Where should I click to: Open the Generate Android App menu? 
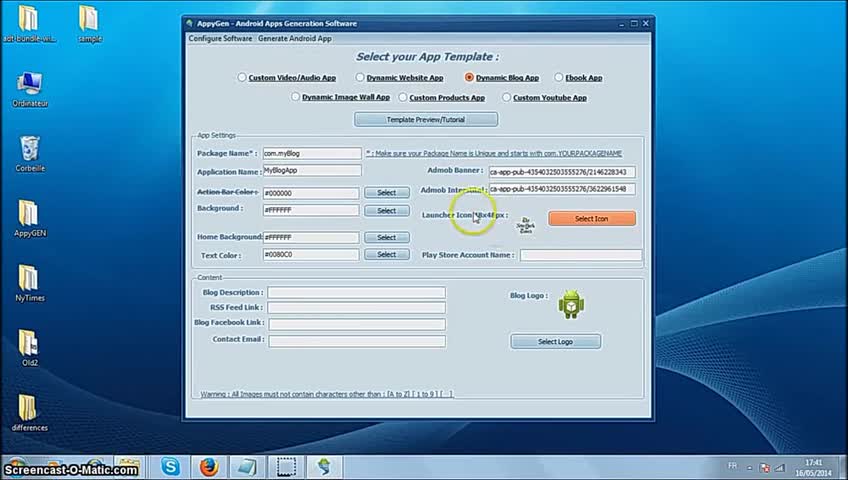point(295,38)
